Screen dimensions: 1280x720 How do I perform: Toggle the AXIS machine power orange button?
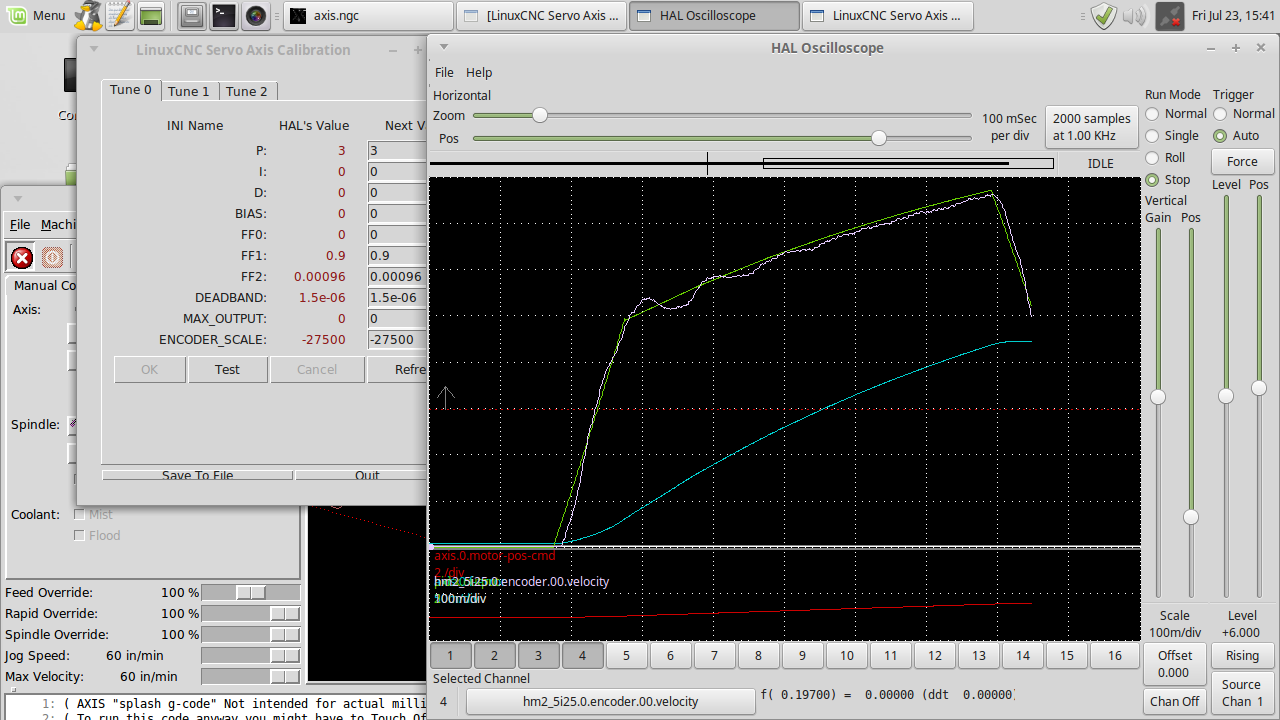click(52, 258)
